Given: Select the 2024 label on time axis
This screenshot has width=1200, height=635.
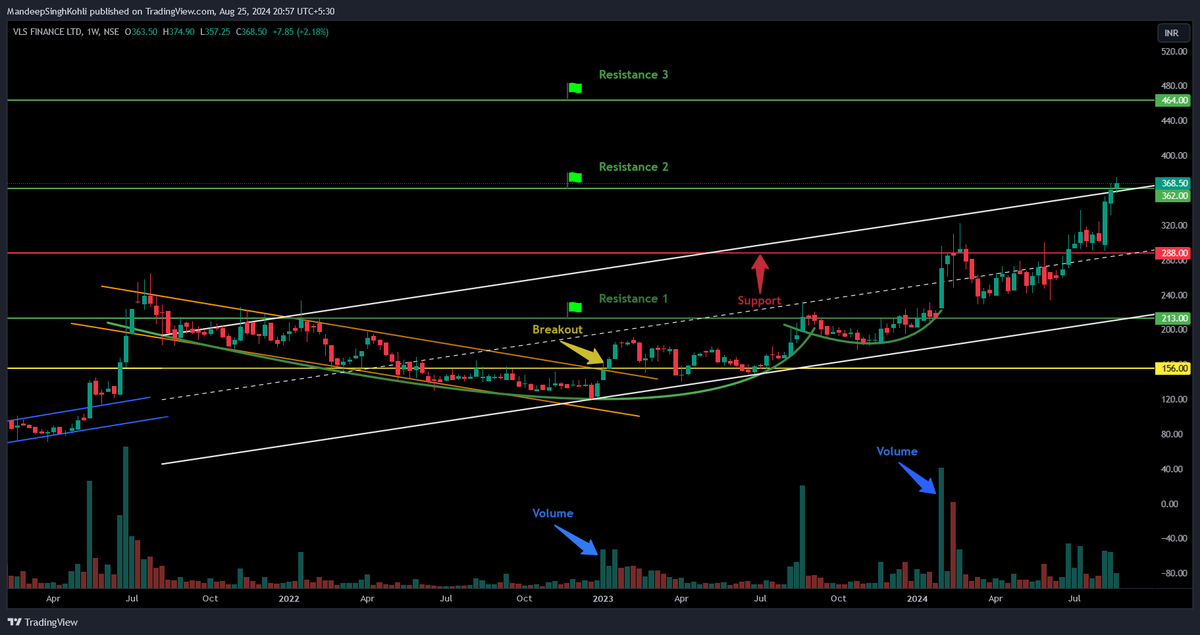Looking at the screenshot, I should 916,598.
